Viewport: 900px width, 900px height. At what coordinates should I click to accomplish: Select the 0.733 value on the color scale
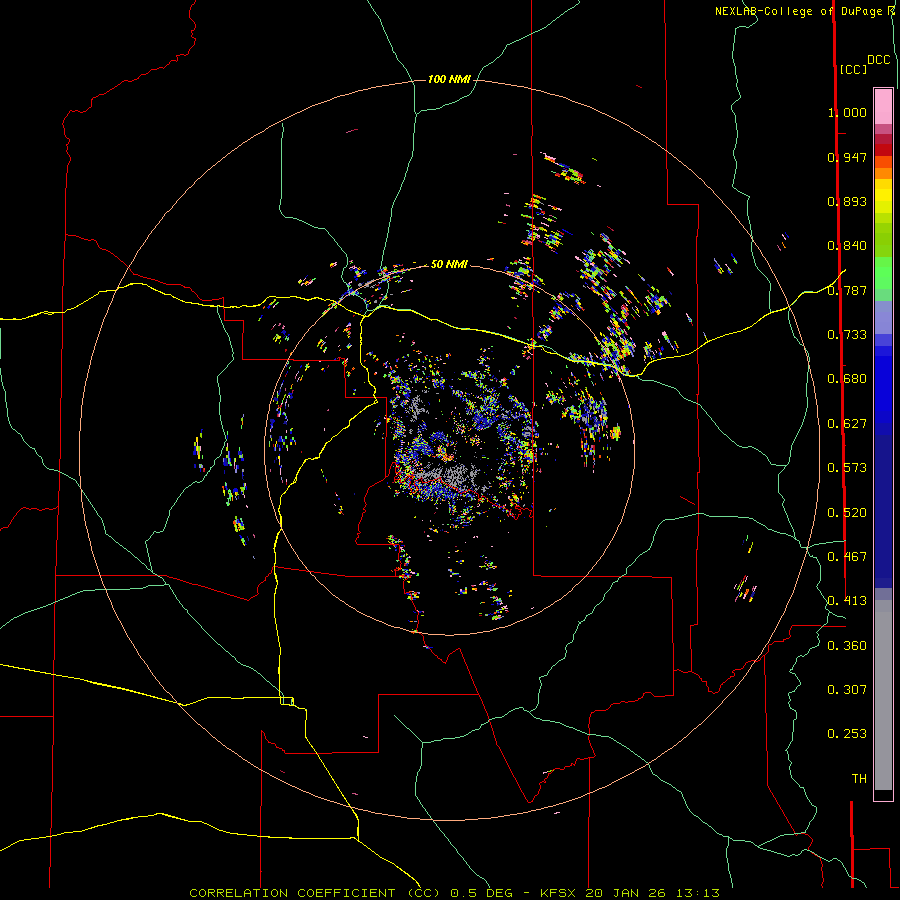(x=847, y=335)
